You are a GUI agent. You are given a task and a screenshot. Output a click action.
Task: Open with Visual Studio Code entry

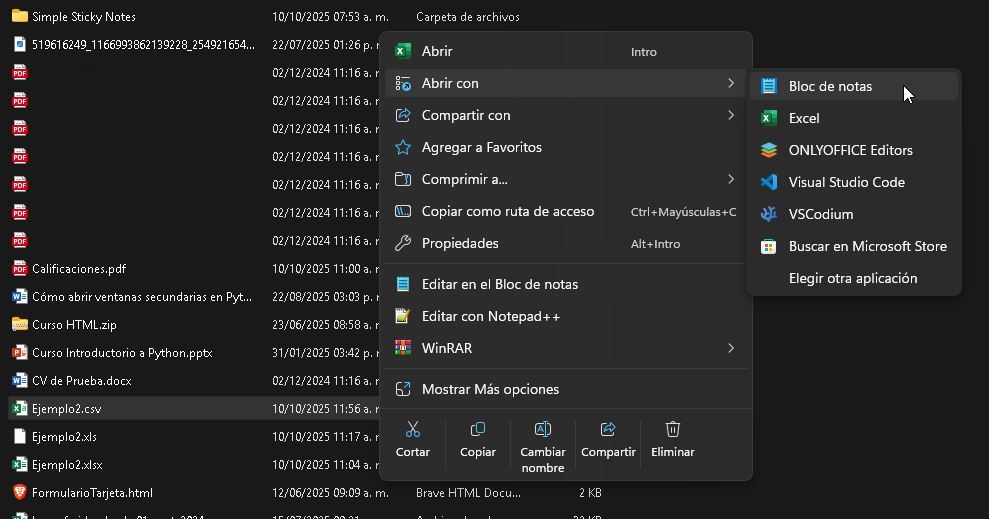(x=854, y=182)
